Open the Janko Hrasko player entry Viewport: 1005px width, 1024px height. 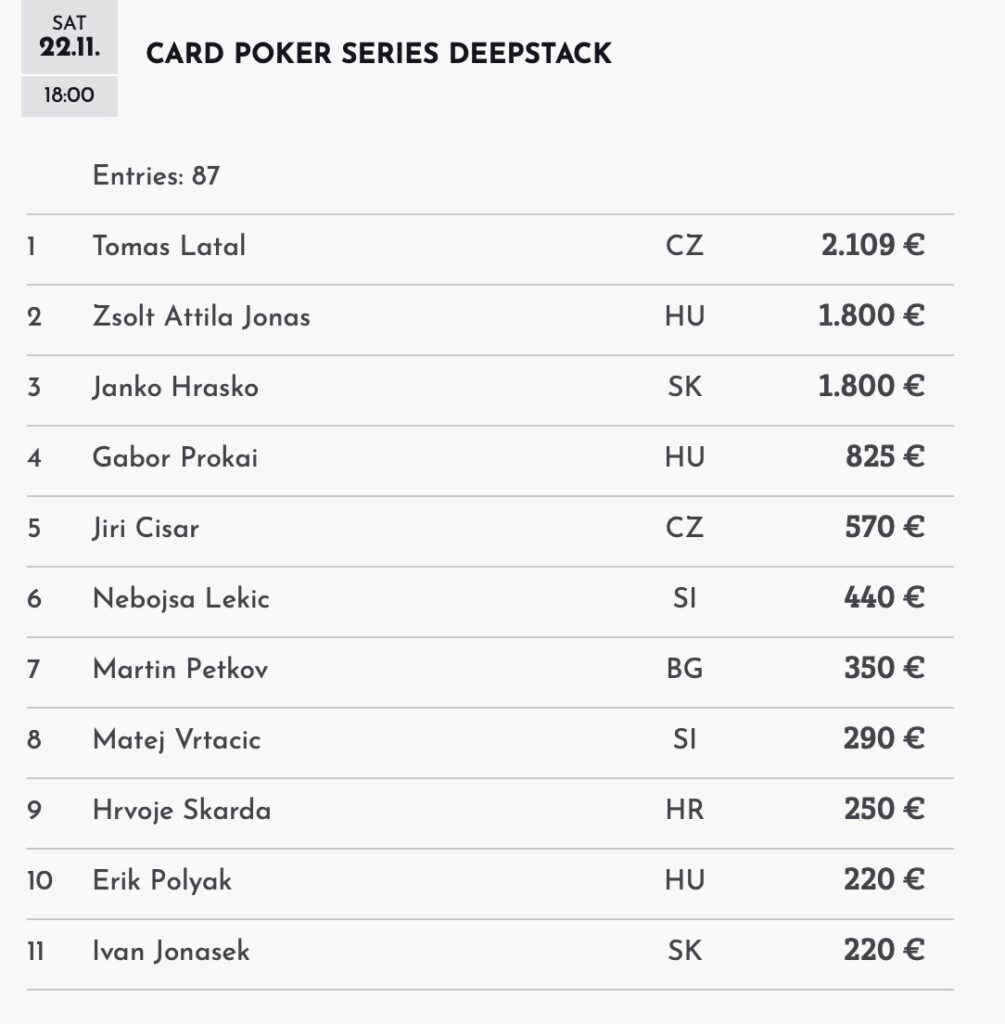[x=175, y=387]
